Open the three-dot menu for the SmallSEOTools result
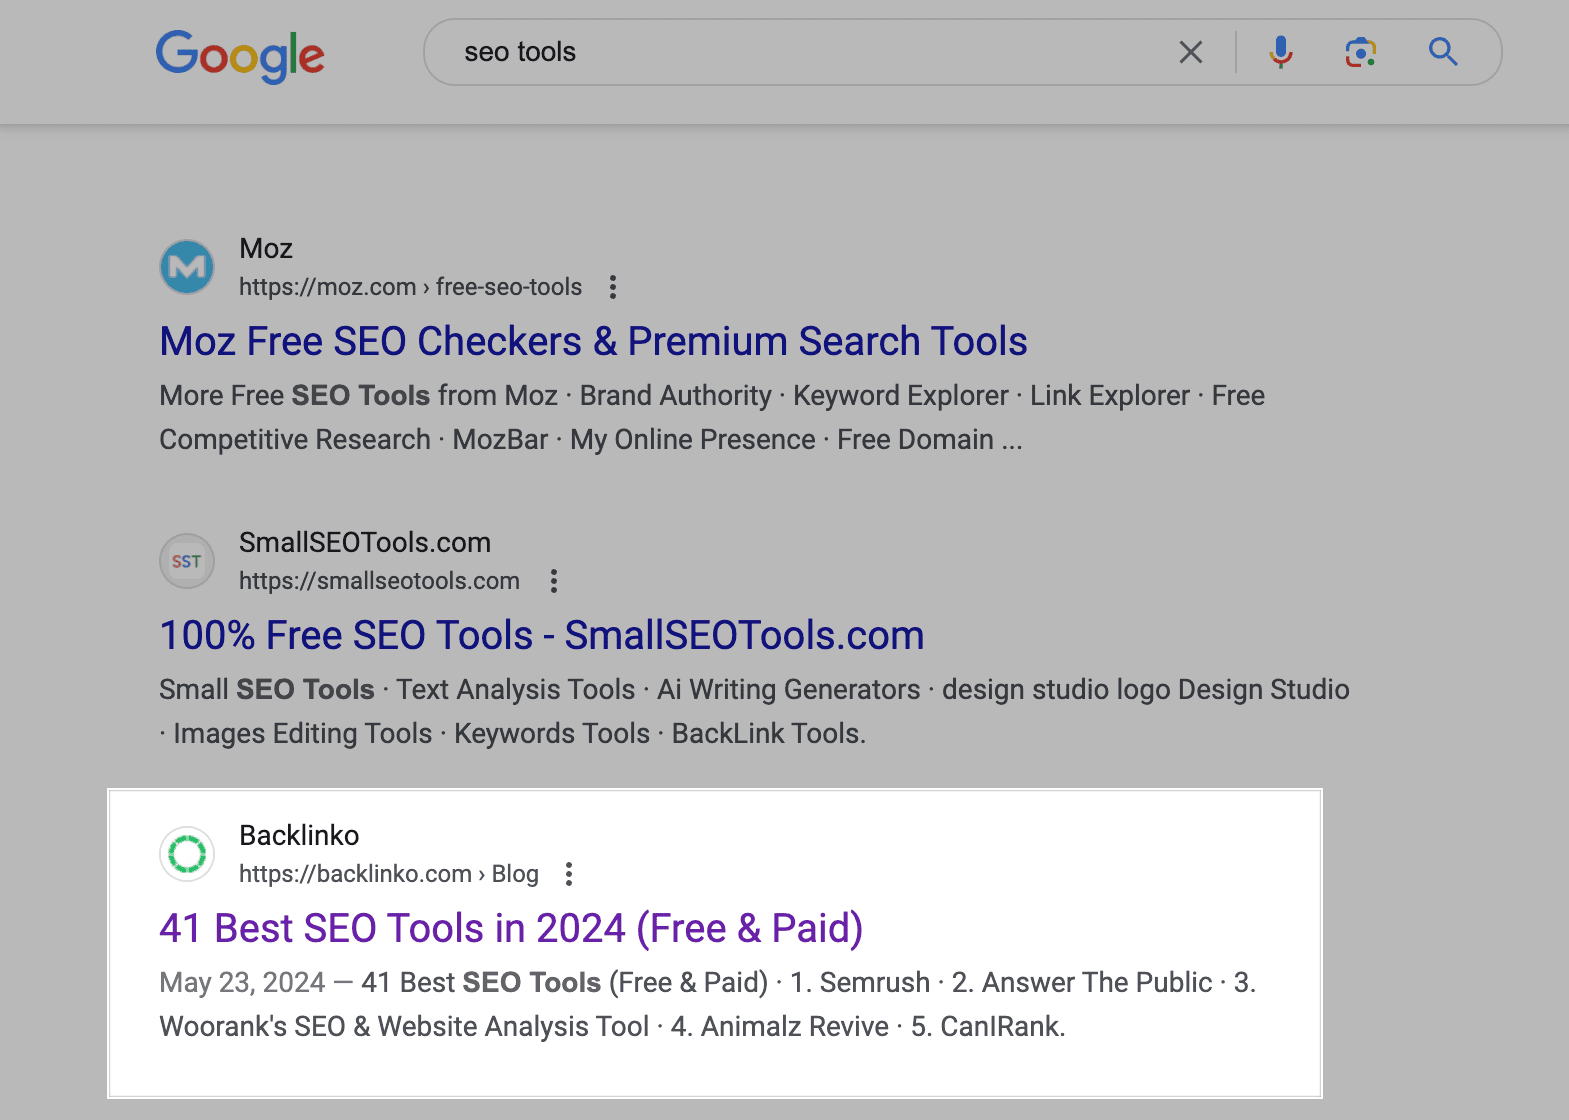The width and height of the screenshot is (1569, 1120). [x=554, y=581]
